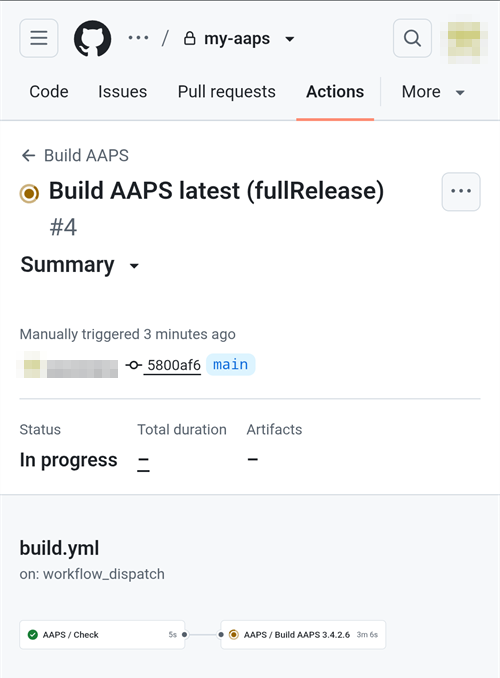Open commit 5800af6 link
Viewport: 500px width, 678px height.
(x=173, y=365)
